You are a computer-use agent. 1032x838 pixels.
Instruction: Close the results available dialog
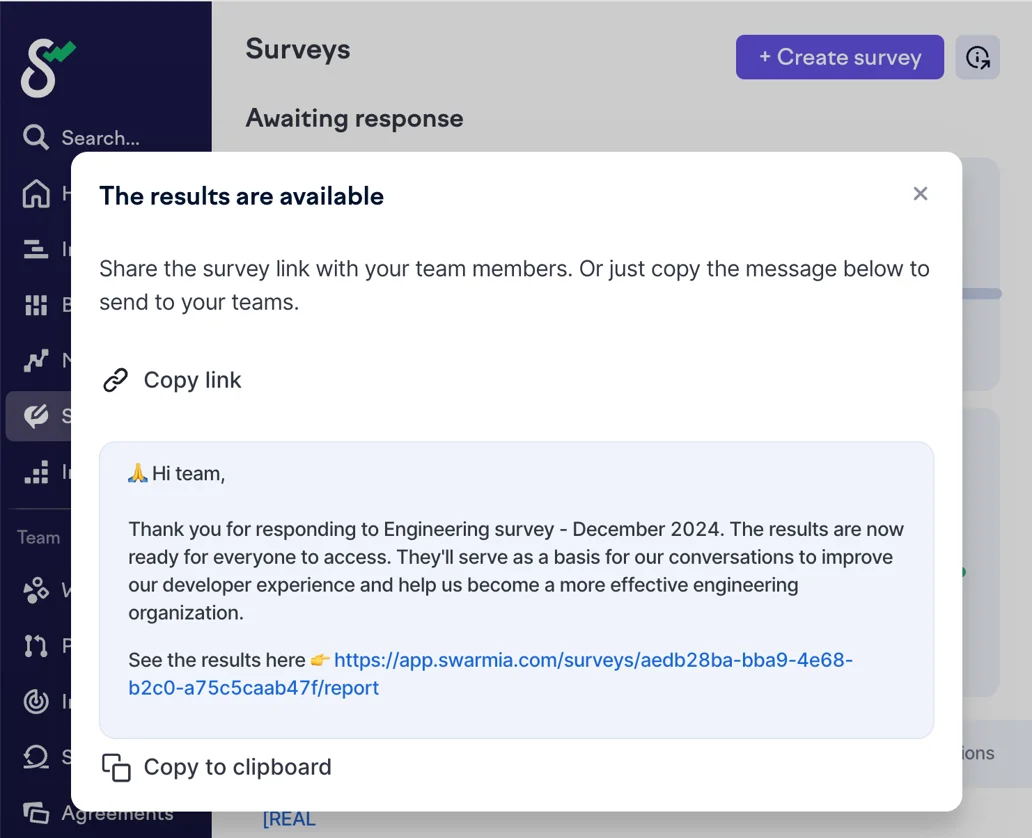920,194
